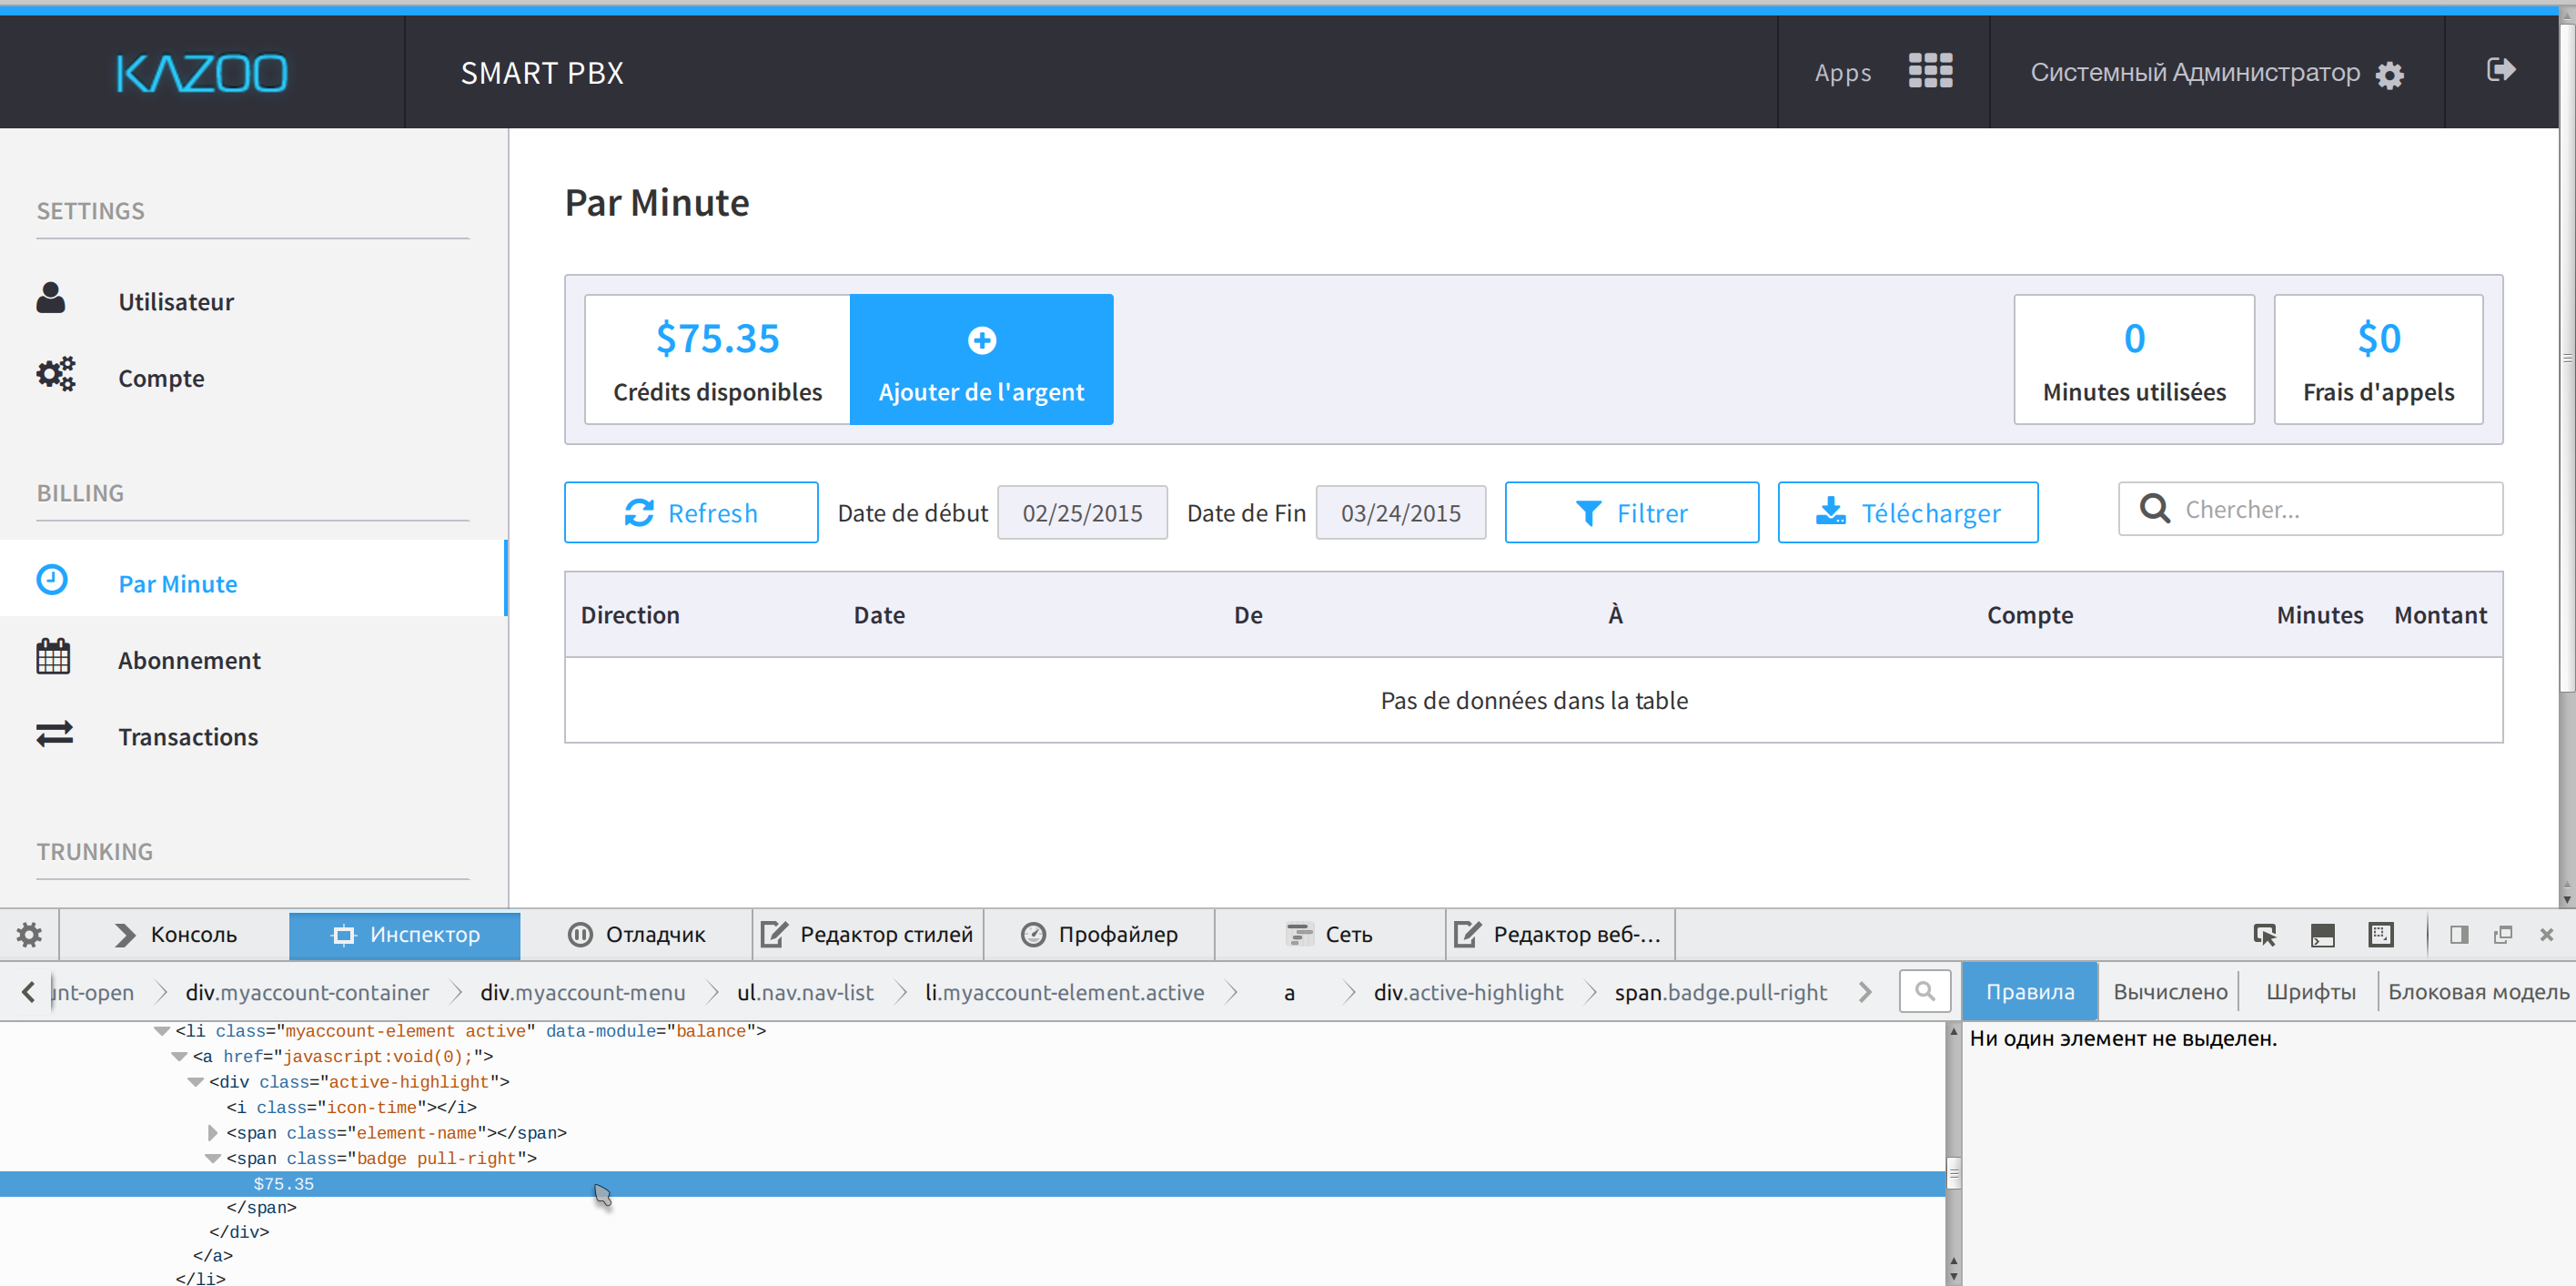Click Ajouter de l'argent button
Image resolution: width=2576 pixels, height=1286 pixels.
pos(981,359)
